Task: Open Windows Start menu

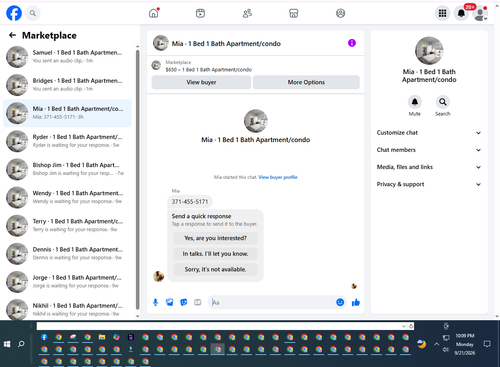Action: tap(7, 344)
